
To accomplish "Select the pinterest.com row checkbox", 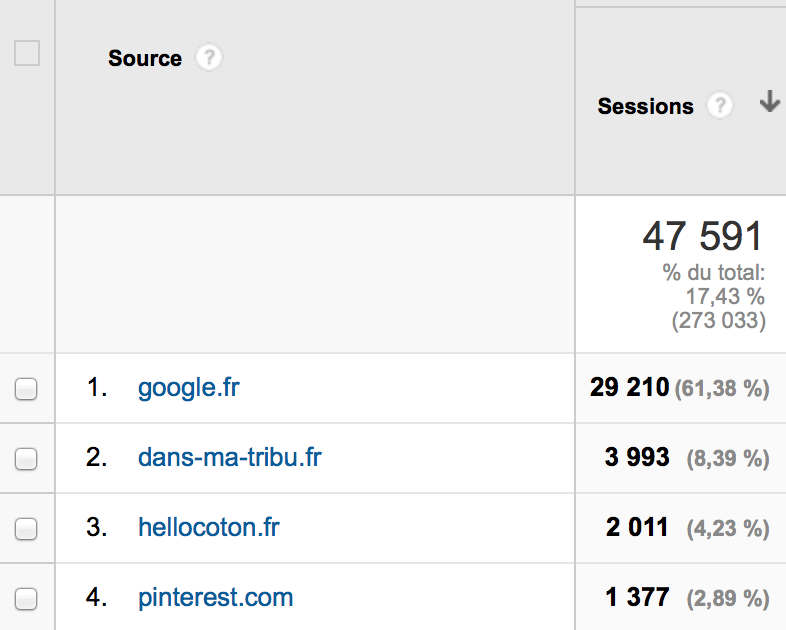I will coord(26,599).
